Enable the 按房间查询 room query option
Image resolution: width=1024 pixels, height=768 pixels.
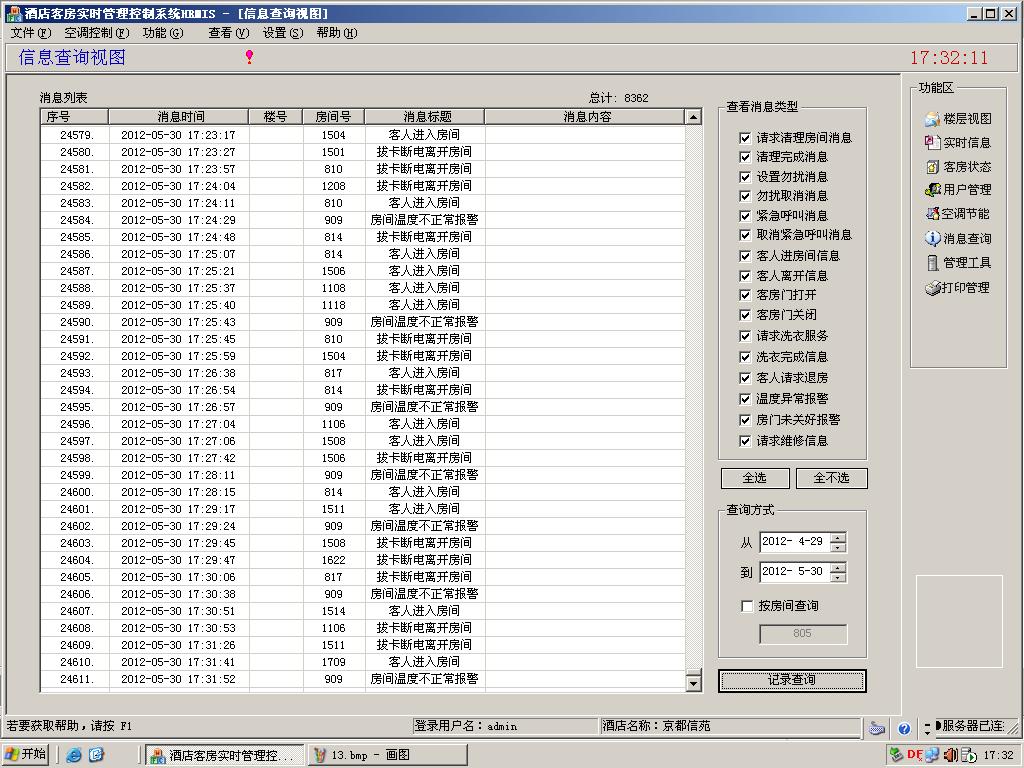click(745, 606)
